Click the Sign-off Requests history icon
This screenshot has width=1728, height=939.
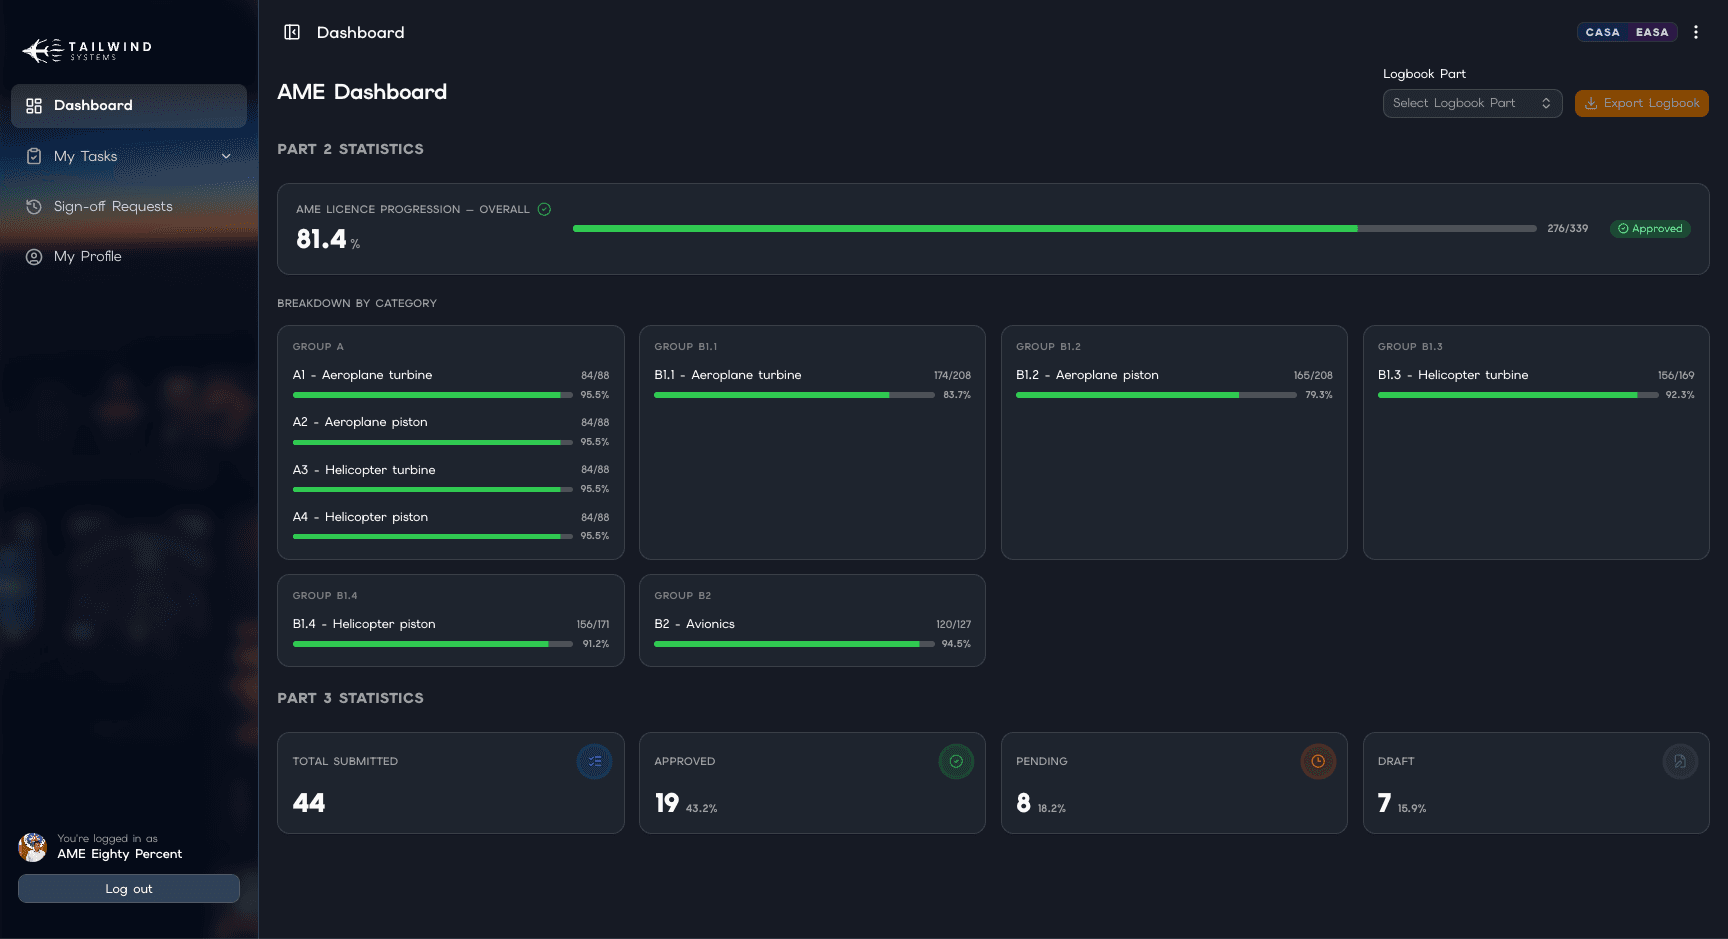pyautogui.click(x=34, y=206)
